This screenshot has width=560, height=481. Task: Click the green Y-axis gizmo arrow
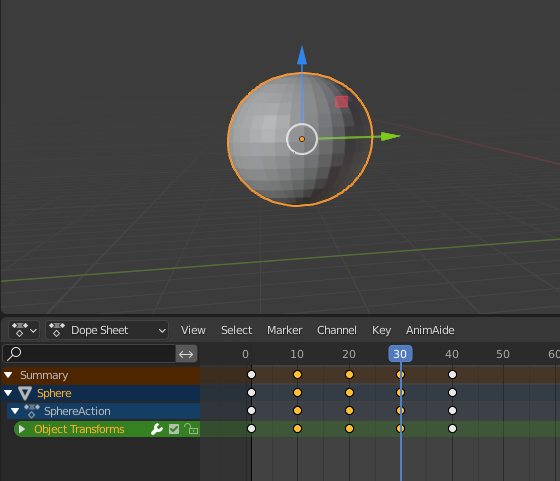click(390, 136)
